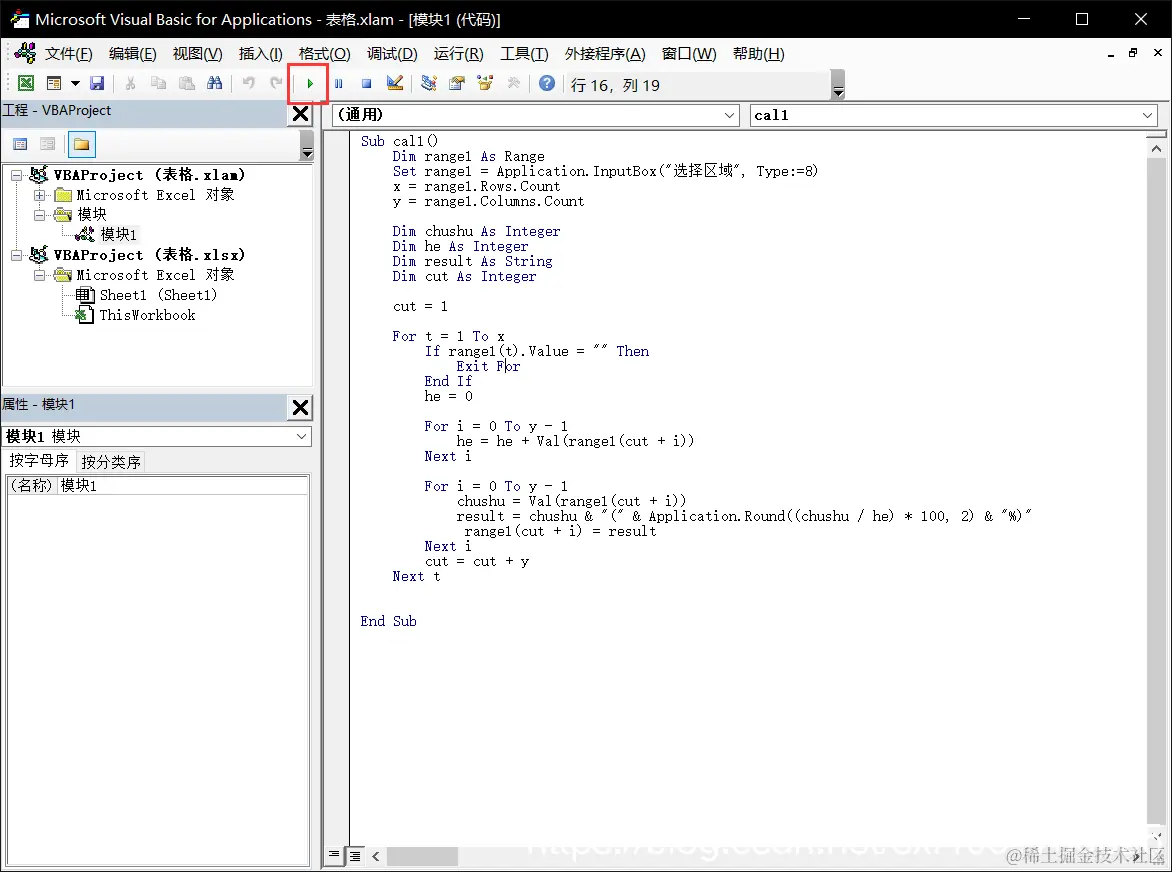Select Sheet1 (Sheet1) in project tree
1172x872 pixels.
click(x=158, y=295)
